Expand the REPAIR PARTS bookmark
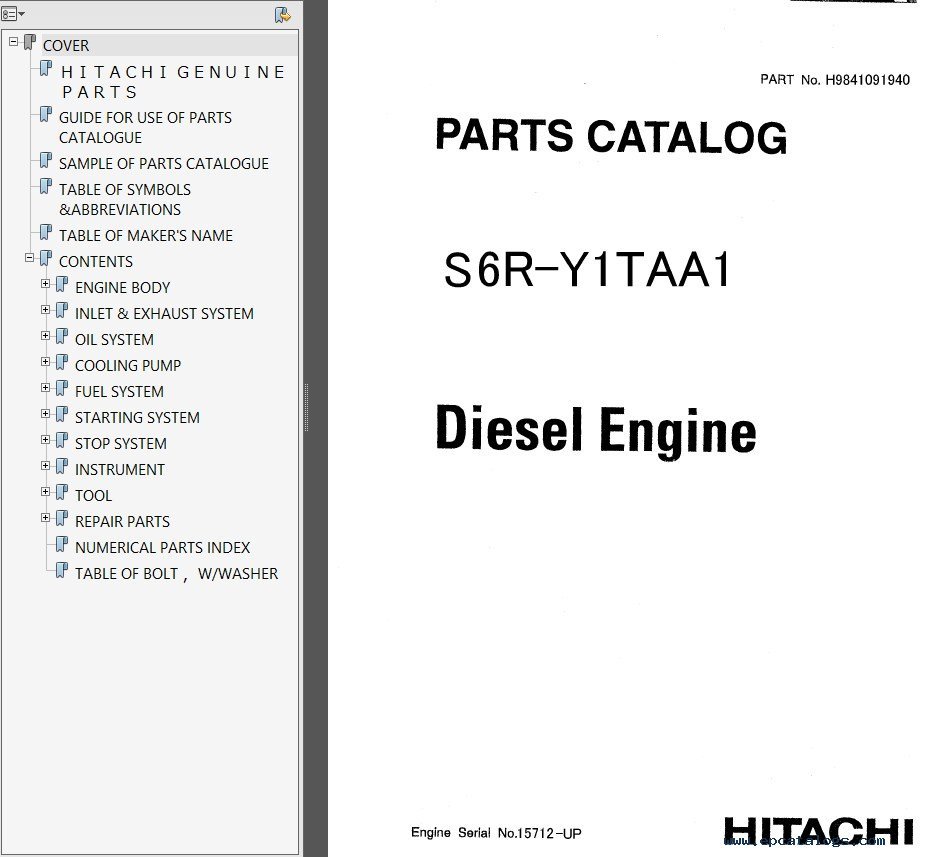 click(x=45, y=517)
